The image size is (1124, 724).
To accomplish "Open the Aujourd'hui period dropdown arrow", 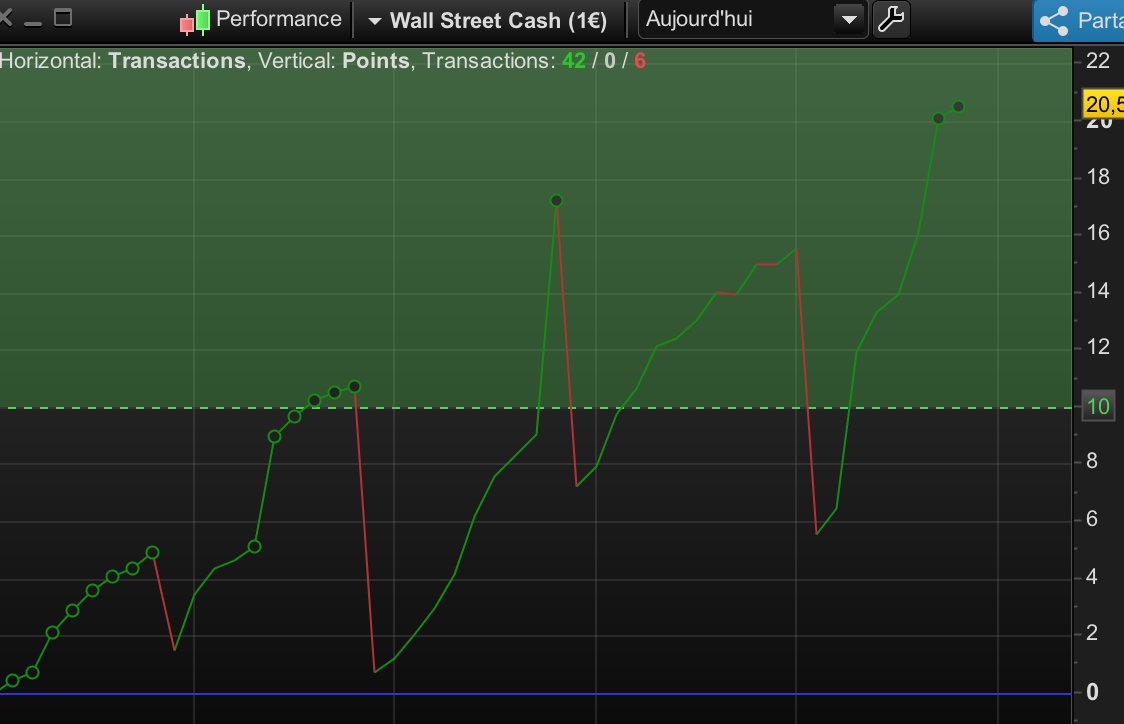I will tap(849, 19).
